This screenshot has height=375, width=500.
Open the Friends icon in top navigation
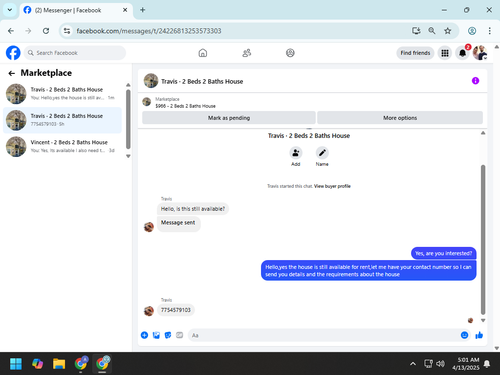click(x=247, y=53)
